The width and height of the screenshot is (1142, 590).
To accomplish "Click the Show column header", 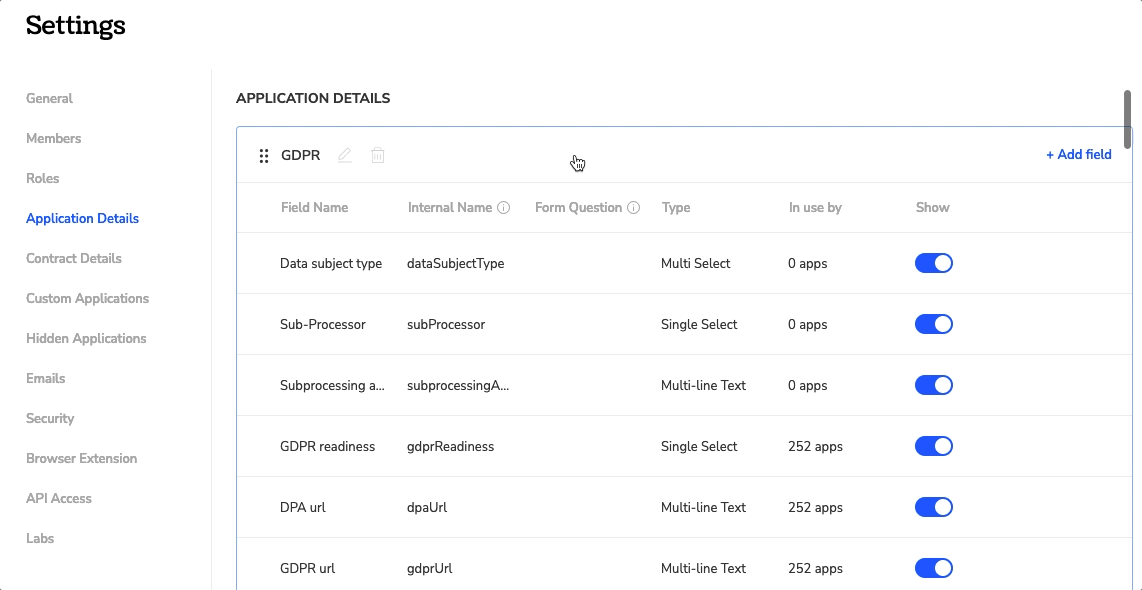I will pyautogui.click(x=932, y=208).
